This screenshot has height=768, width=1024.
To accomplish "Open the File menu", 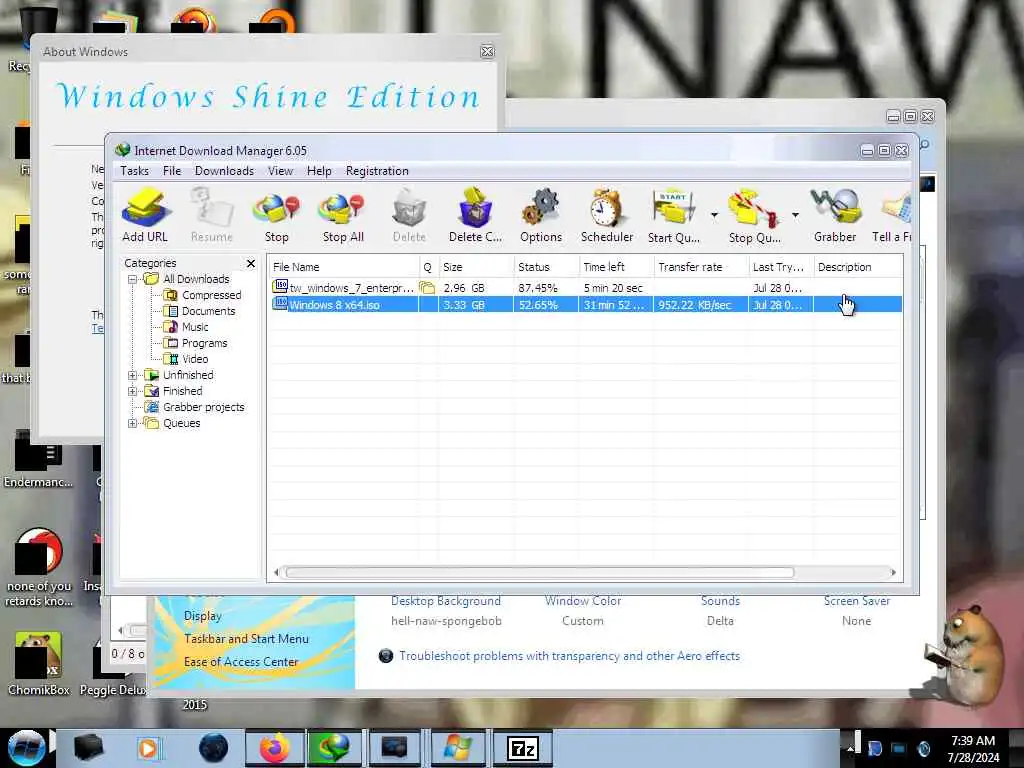I will [x=172, y=171].
